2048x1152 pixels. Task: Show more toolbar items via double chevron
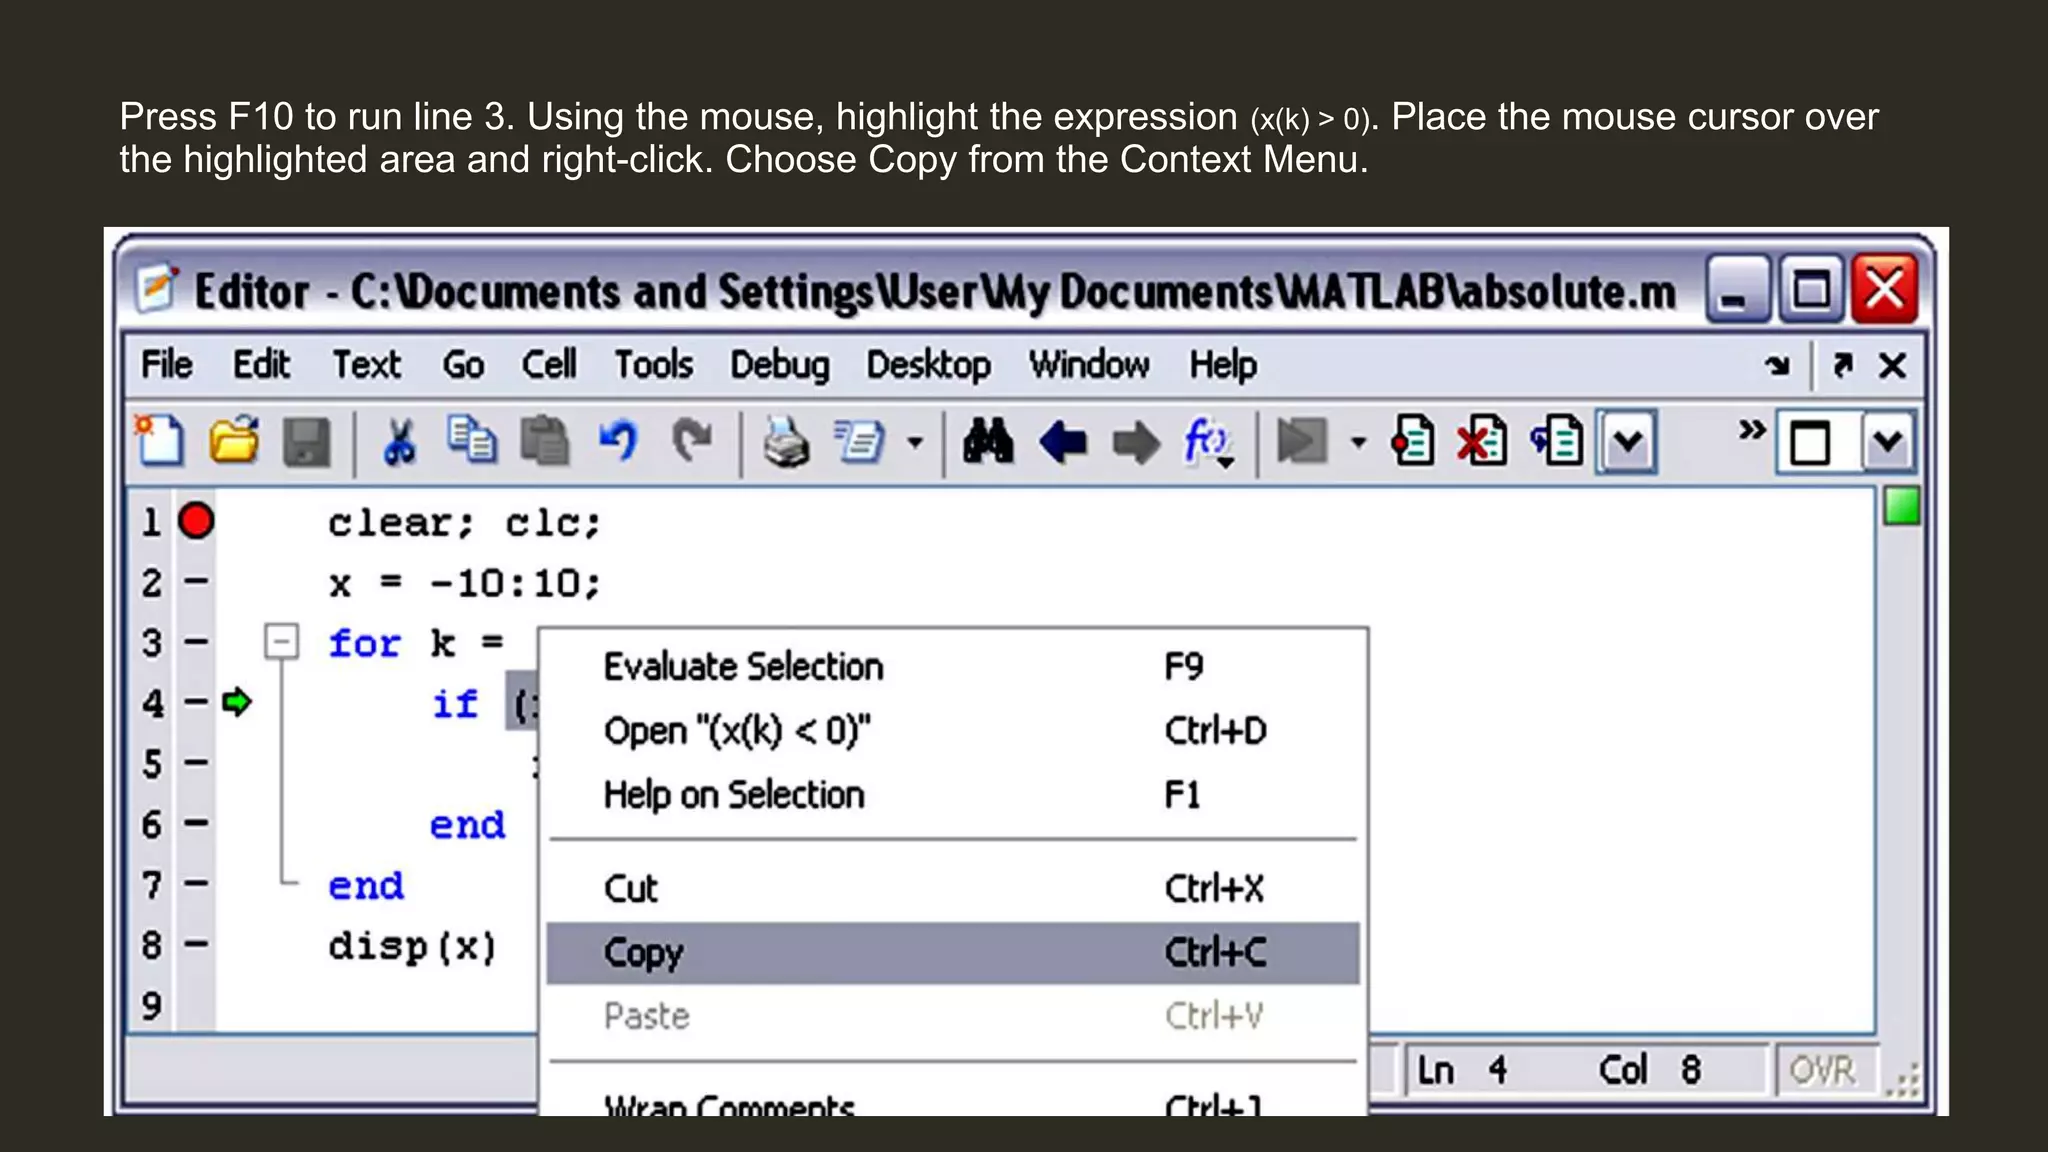coord(1751,430)
